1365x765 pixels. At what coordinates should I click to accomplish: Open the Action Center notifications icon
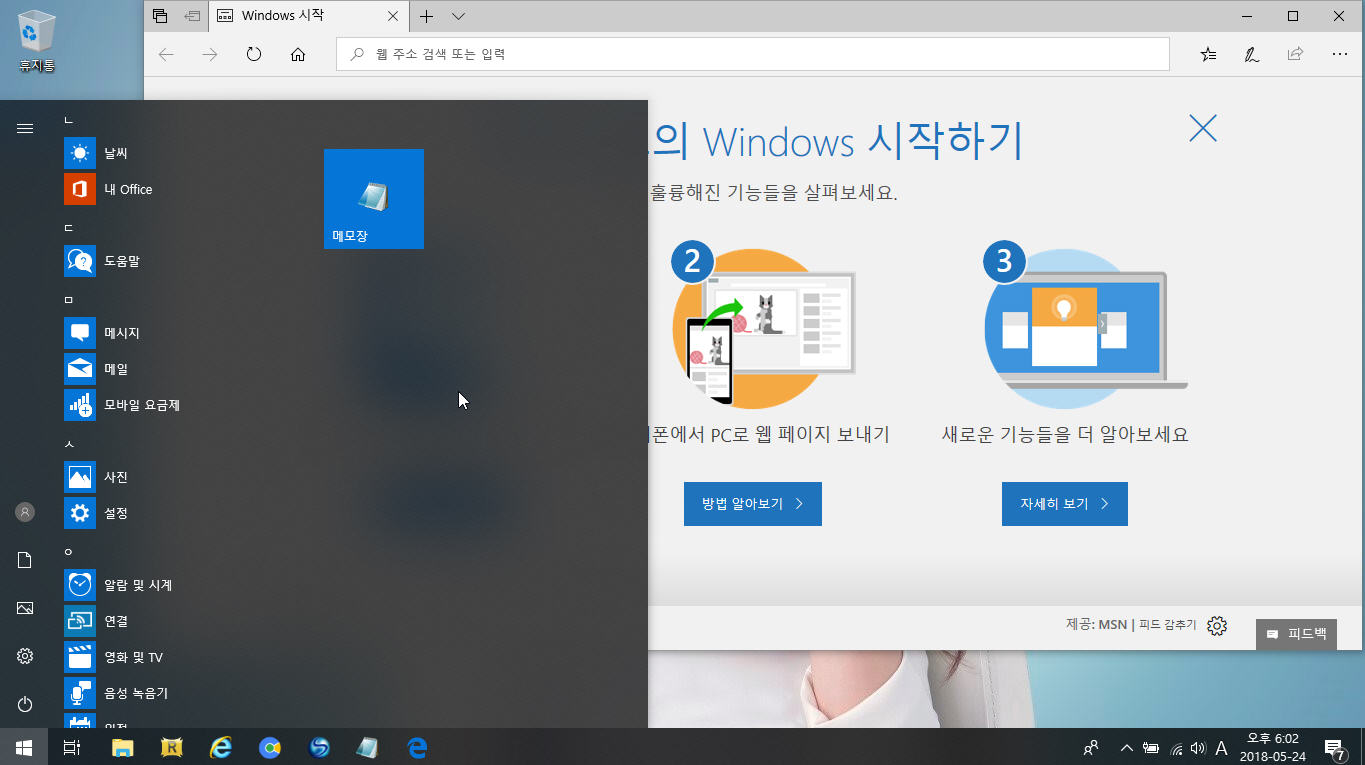tap(1333, 747)
